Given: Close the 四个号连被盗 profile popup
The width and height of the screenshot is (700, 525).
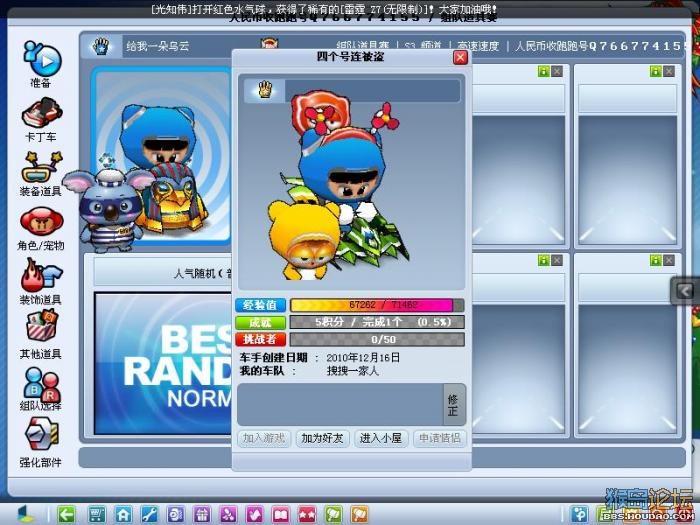Looking at the screenshot, I should click(x=460, y=58).
